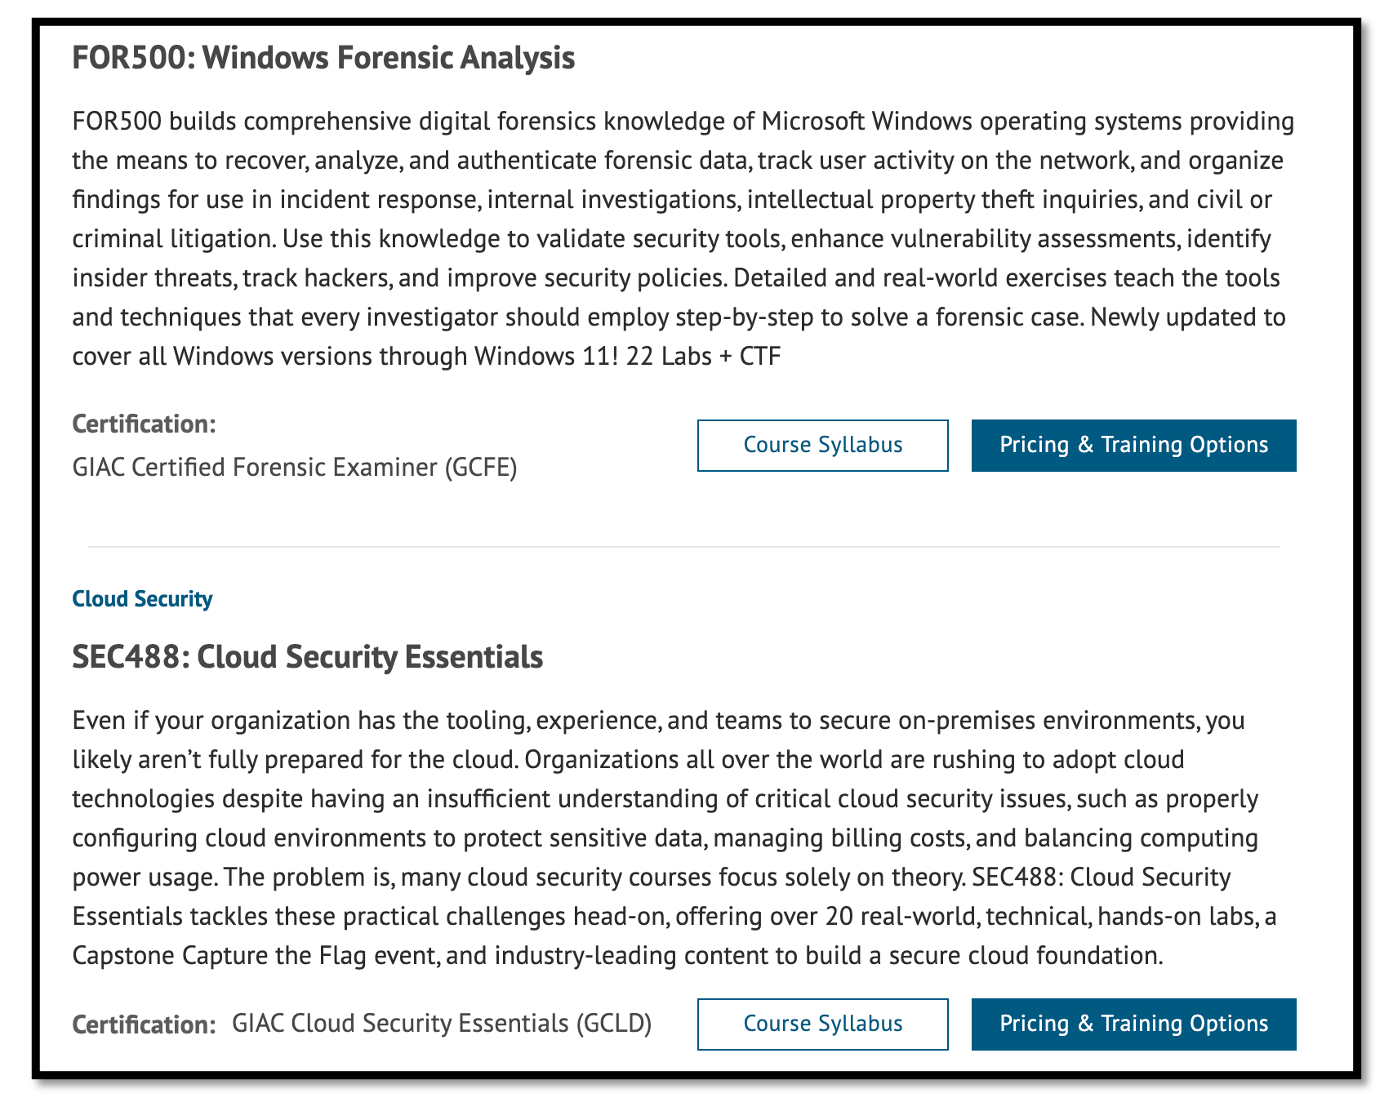Click the "22 Labs + CTF" text
This screenshot has width=1388, height=1100.
click(x=703, y=356)
